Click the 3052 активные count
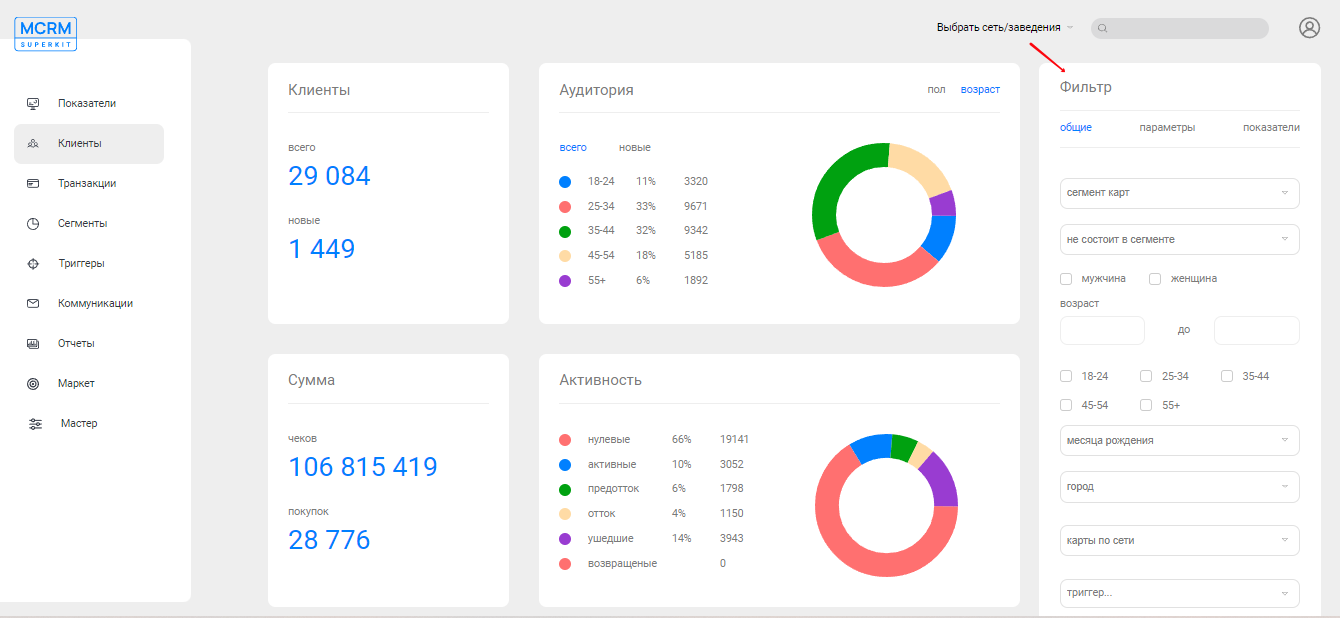The image size is (1340, 618). coord(732,464)
